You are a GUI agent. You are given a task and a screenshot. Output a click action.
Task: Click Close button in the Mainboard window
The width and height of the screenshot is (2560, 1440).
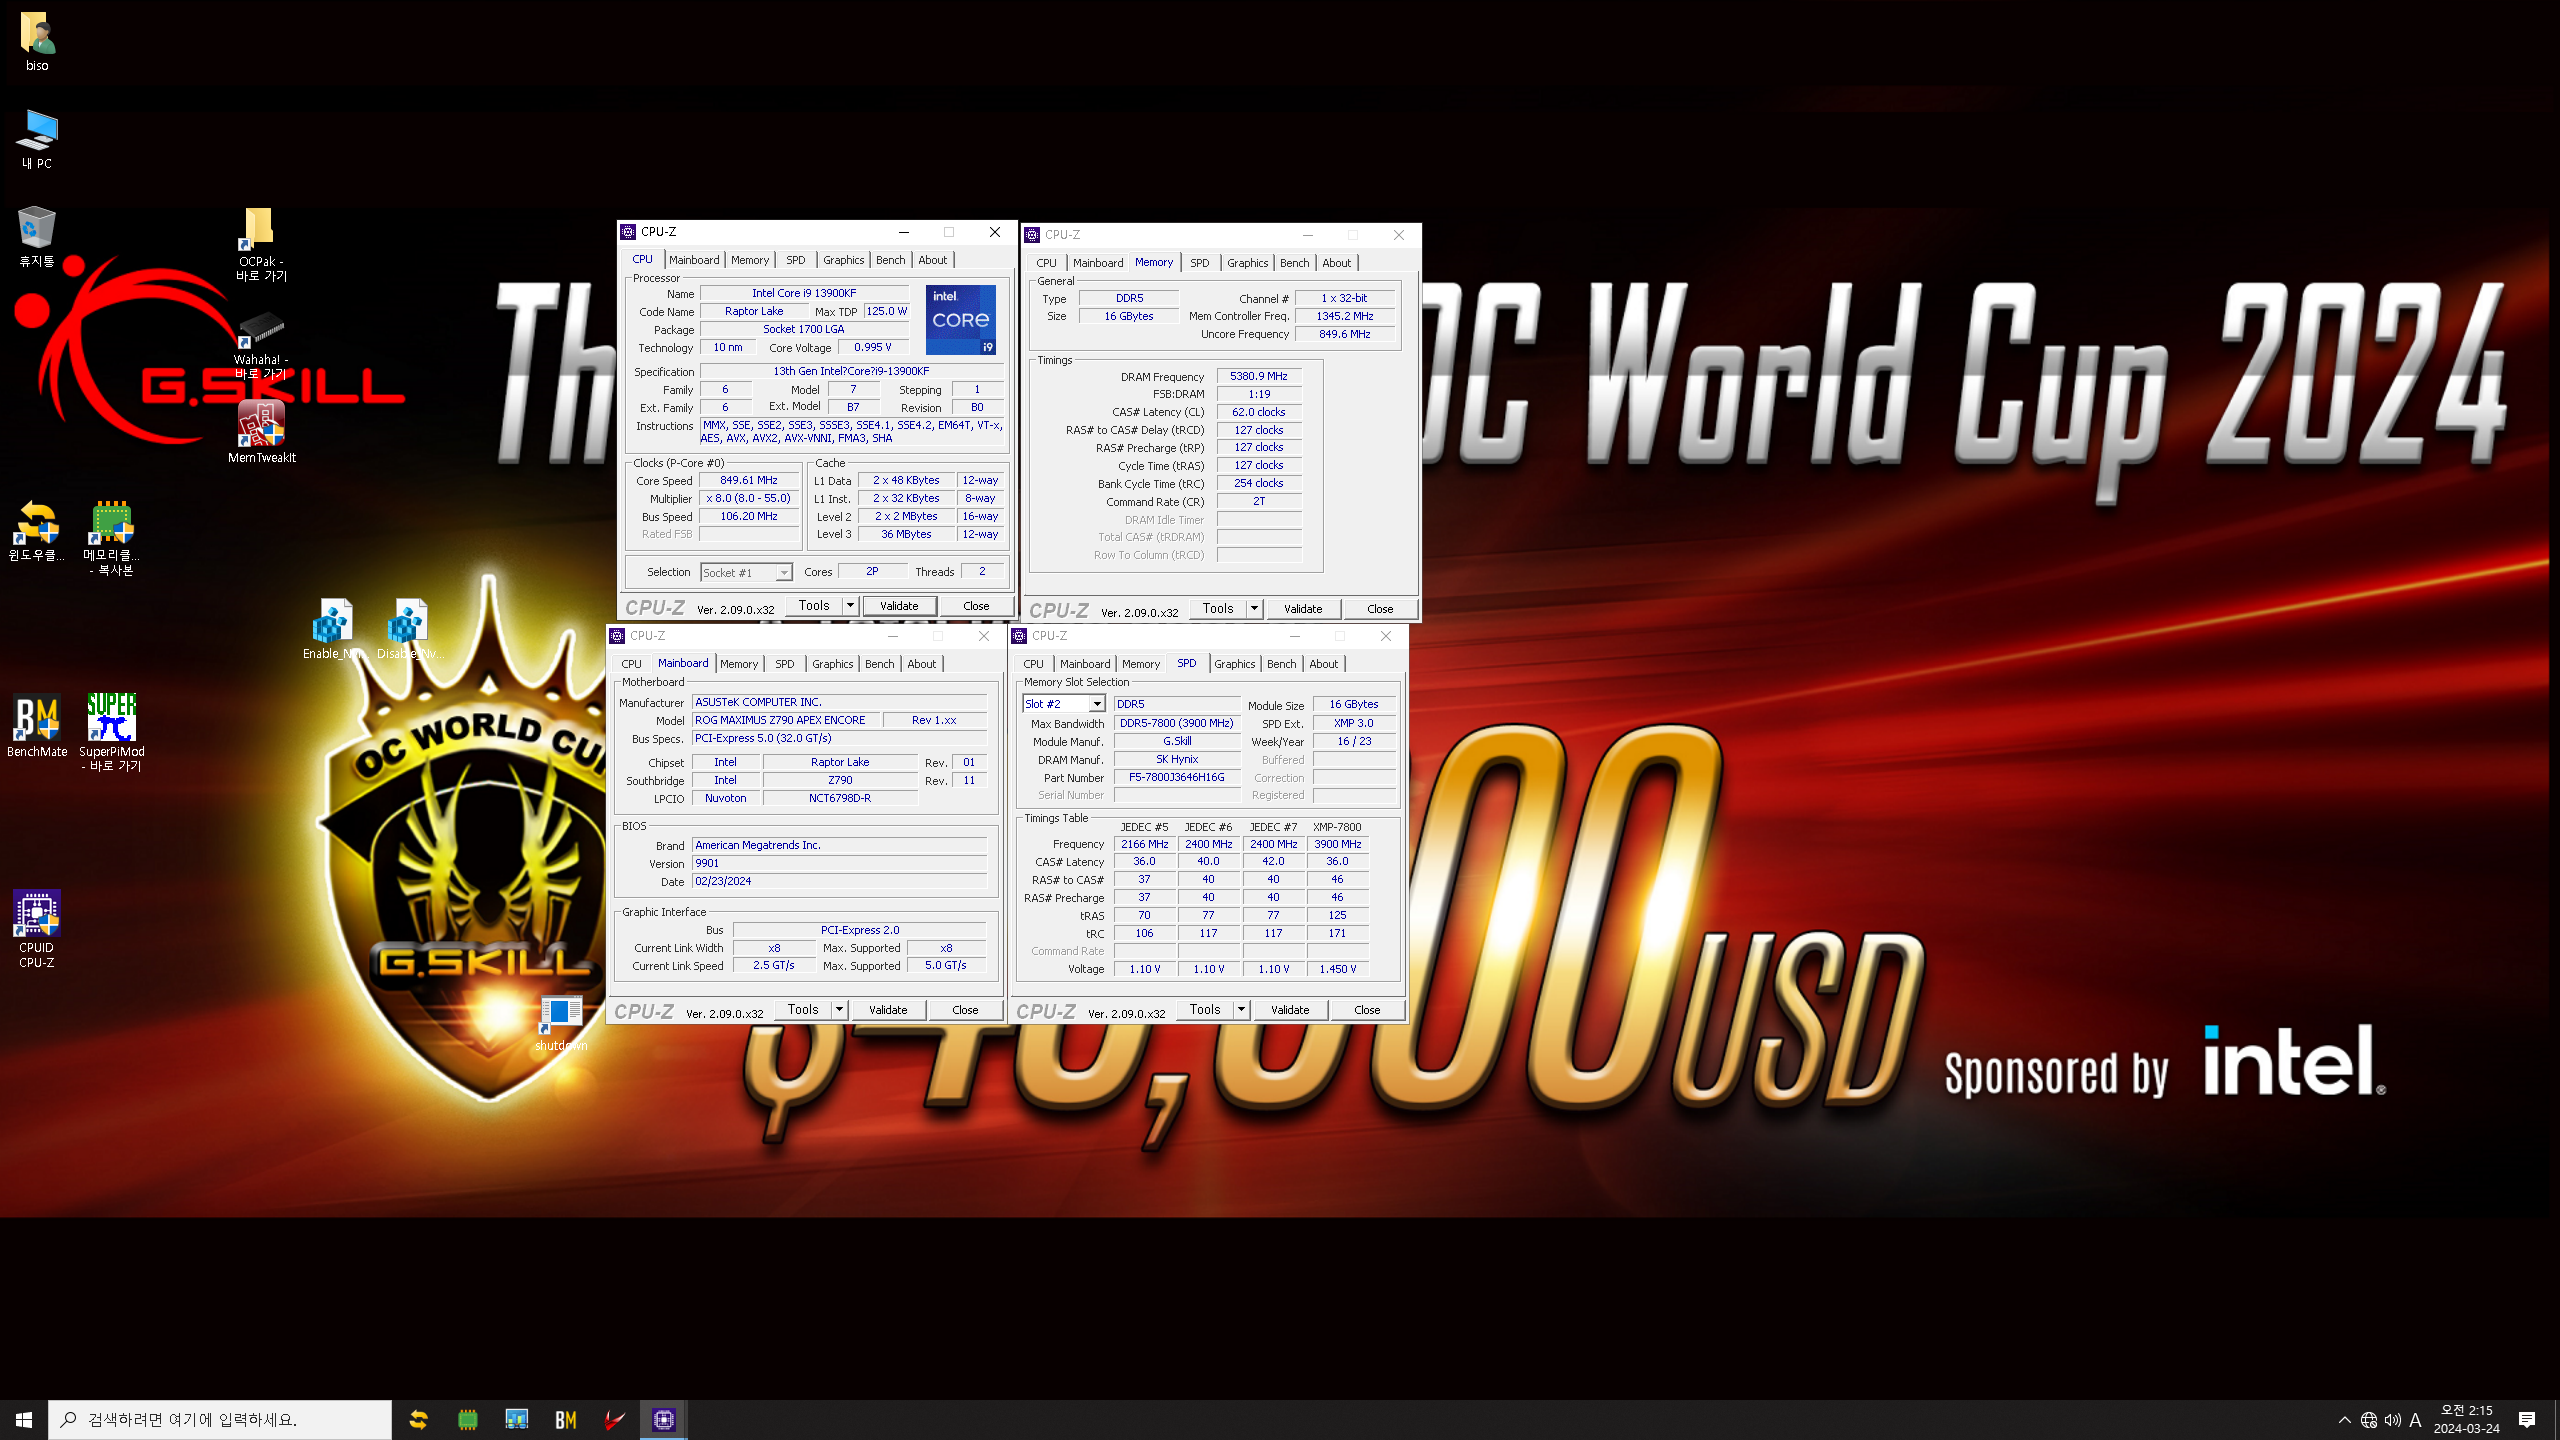965,1010
